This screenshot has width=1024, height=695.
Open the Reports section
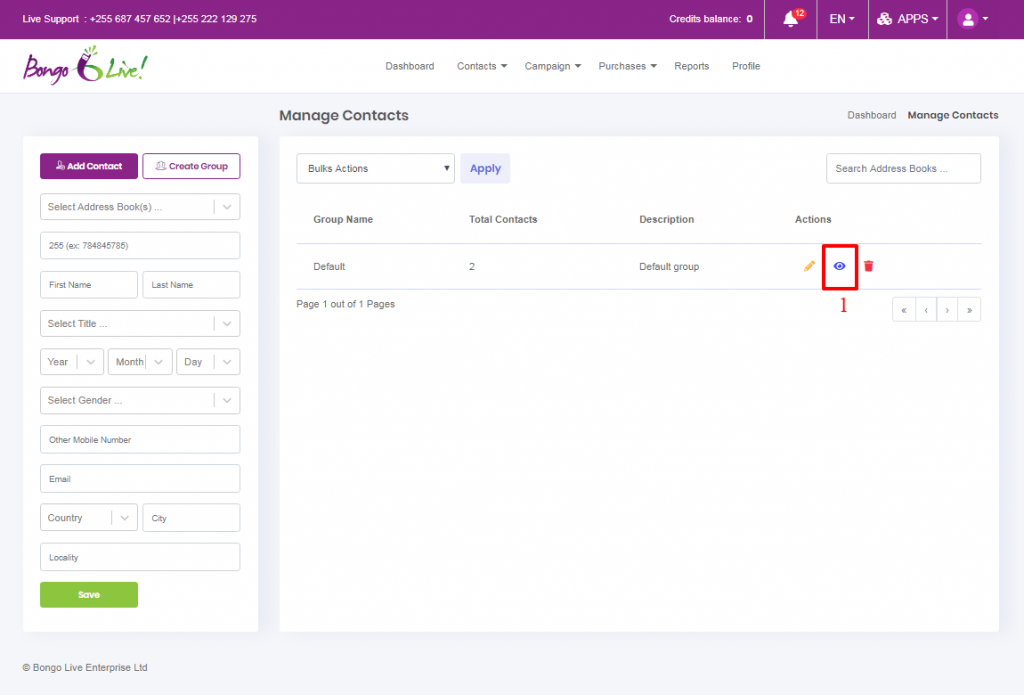[x=691, y=65]
